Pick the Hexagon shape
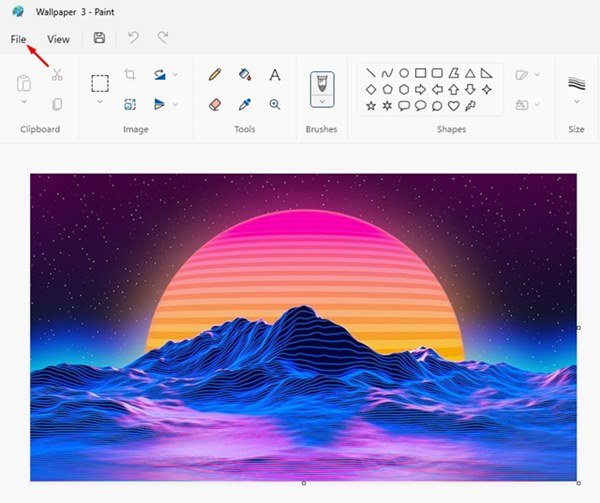Viewport: 600px width, 503px height. click(404, 90)
